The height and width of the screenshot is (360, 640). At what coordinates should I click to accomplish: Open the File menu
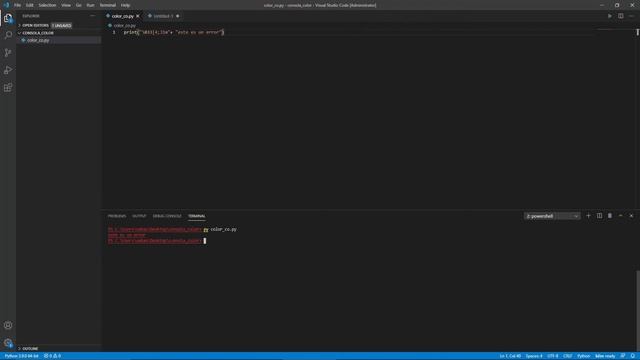pos(18,5)
